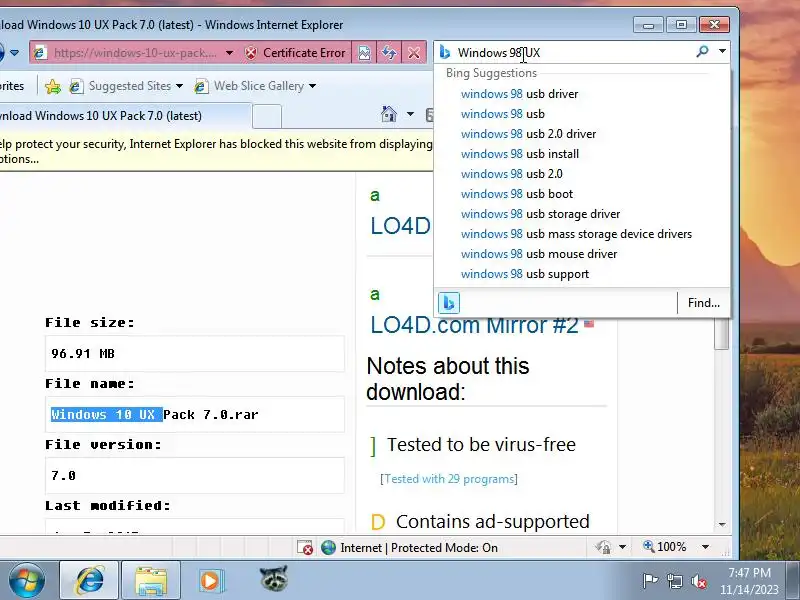Click the 7:47 PM clock in system tray
This screenshot has width=800, height=600.
(749, 572)
